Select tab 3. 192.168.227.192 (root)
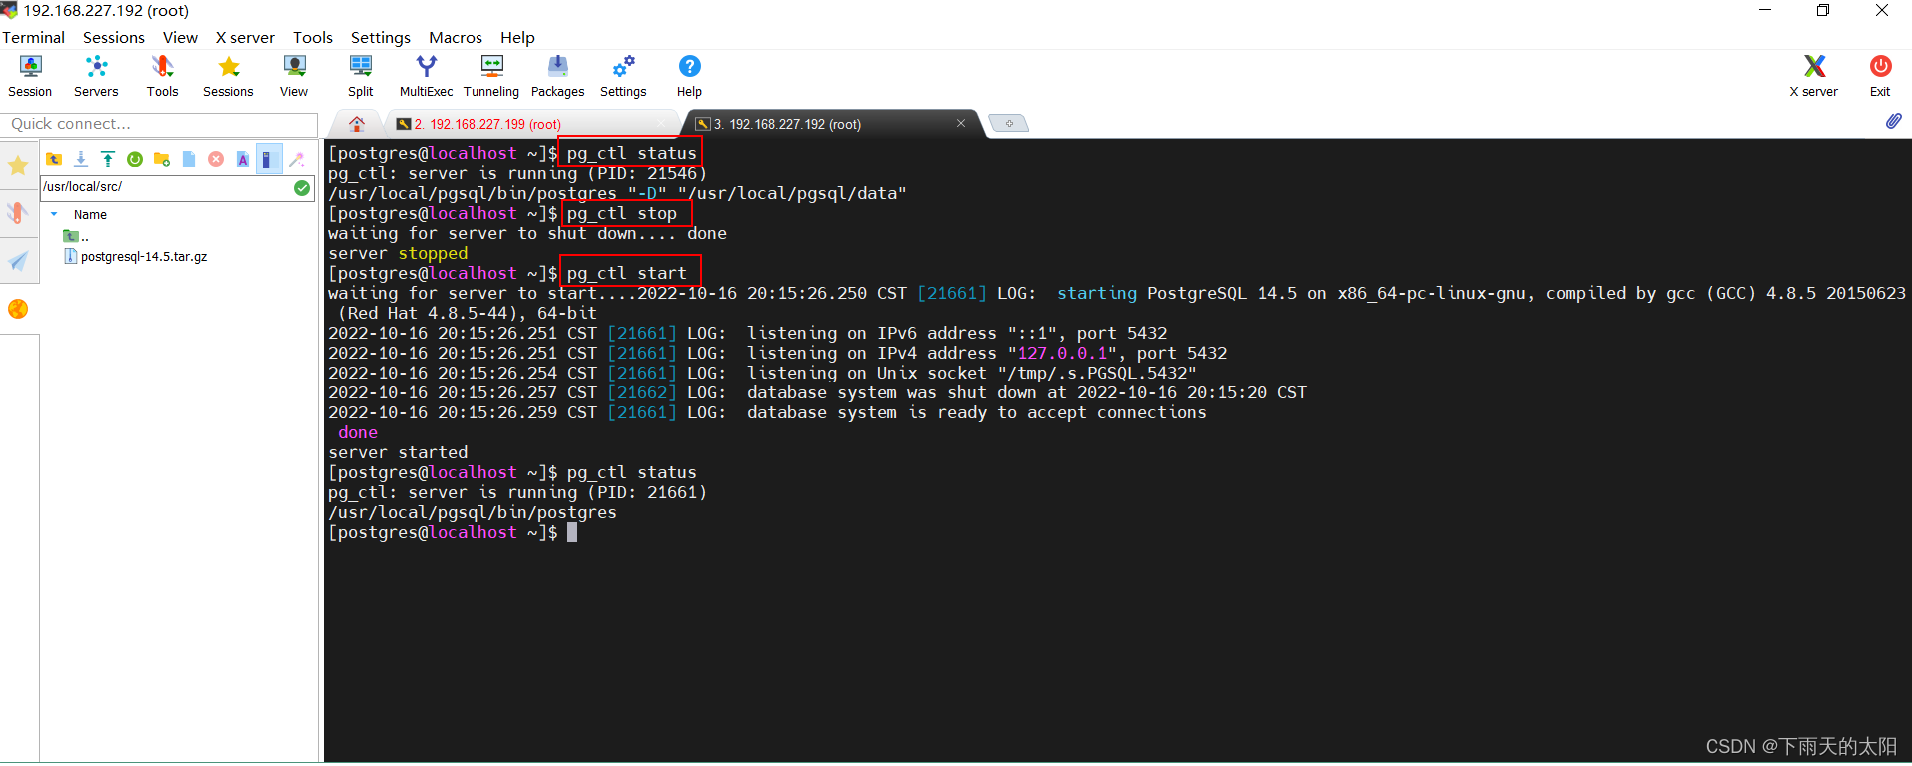This screenshot has height=766, width=1912. (786, 124)
